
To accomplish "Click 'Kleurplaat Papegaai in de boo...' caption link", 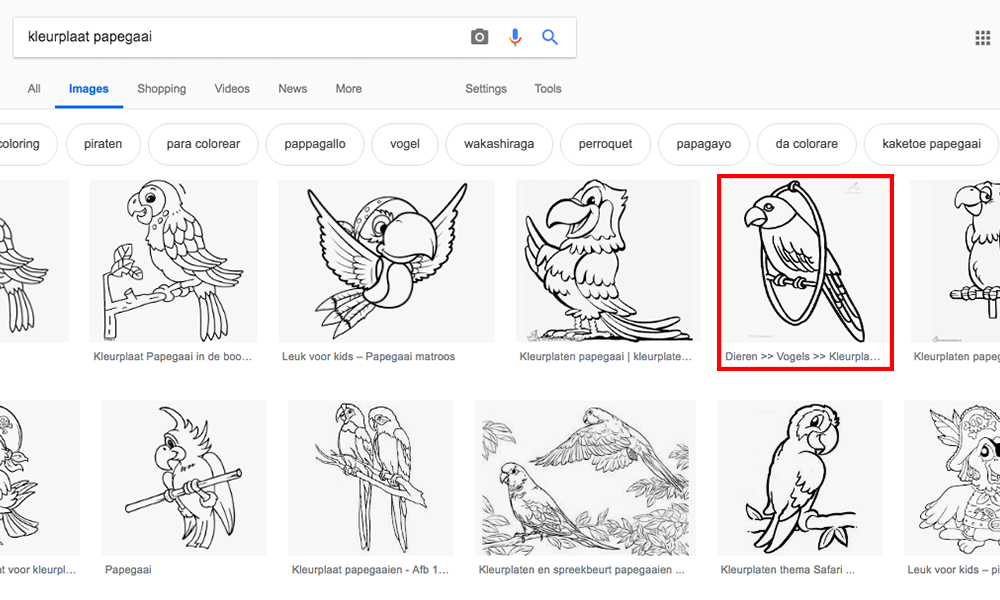I will pos(172,356).
